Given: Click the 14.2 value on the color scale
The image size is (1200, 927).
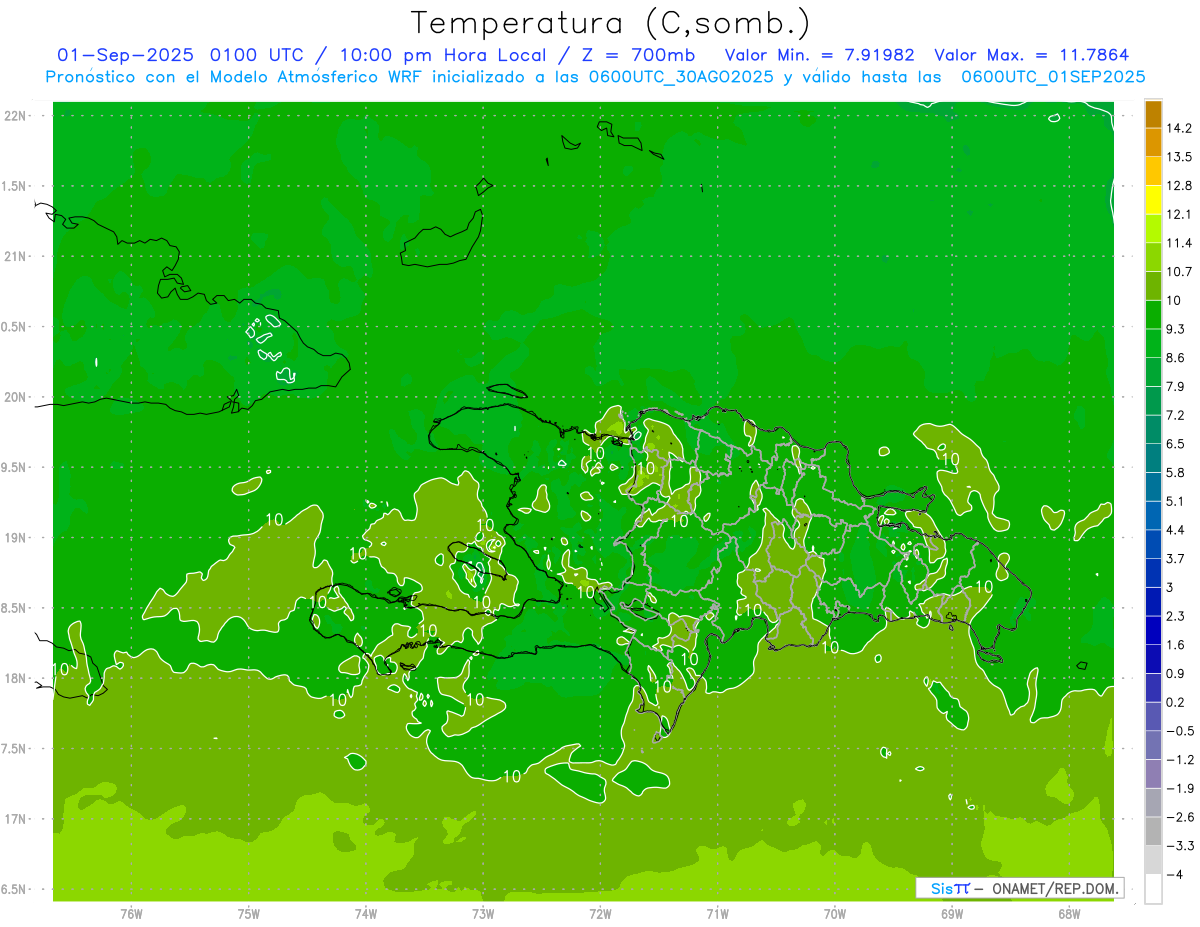Looking at the screenshot, I should pos(1179,128).
